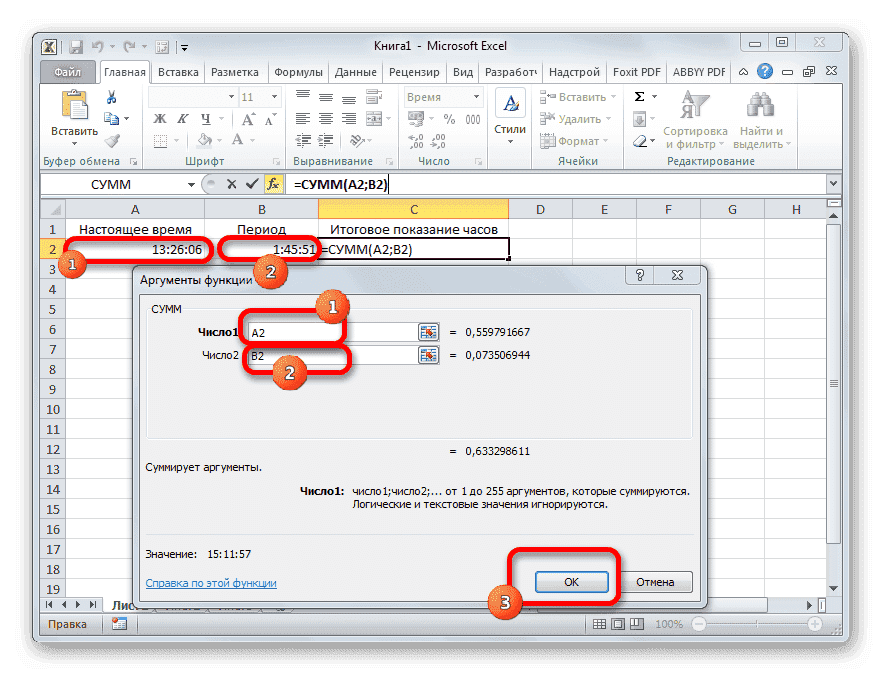
Task: Open the Время number format dropdown
Action: (477, 97)
